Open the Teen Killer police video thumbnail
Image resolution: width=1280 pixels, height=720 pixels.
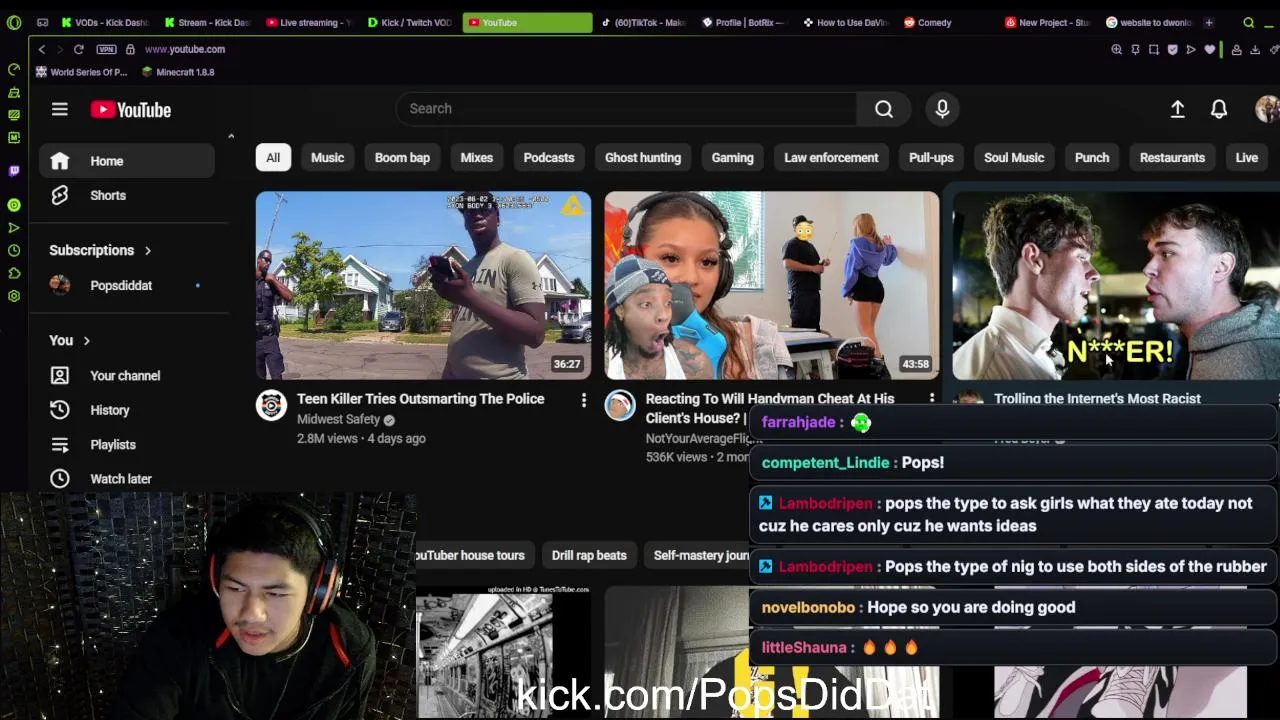click(x=423, y=286)
